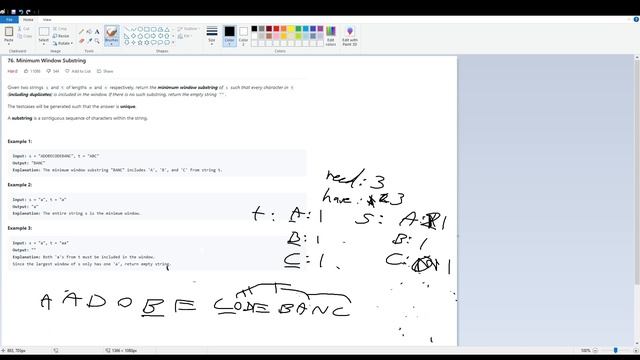
Task: Choose the Triangle shape
Action: tap(167, 29)
